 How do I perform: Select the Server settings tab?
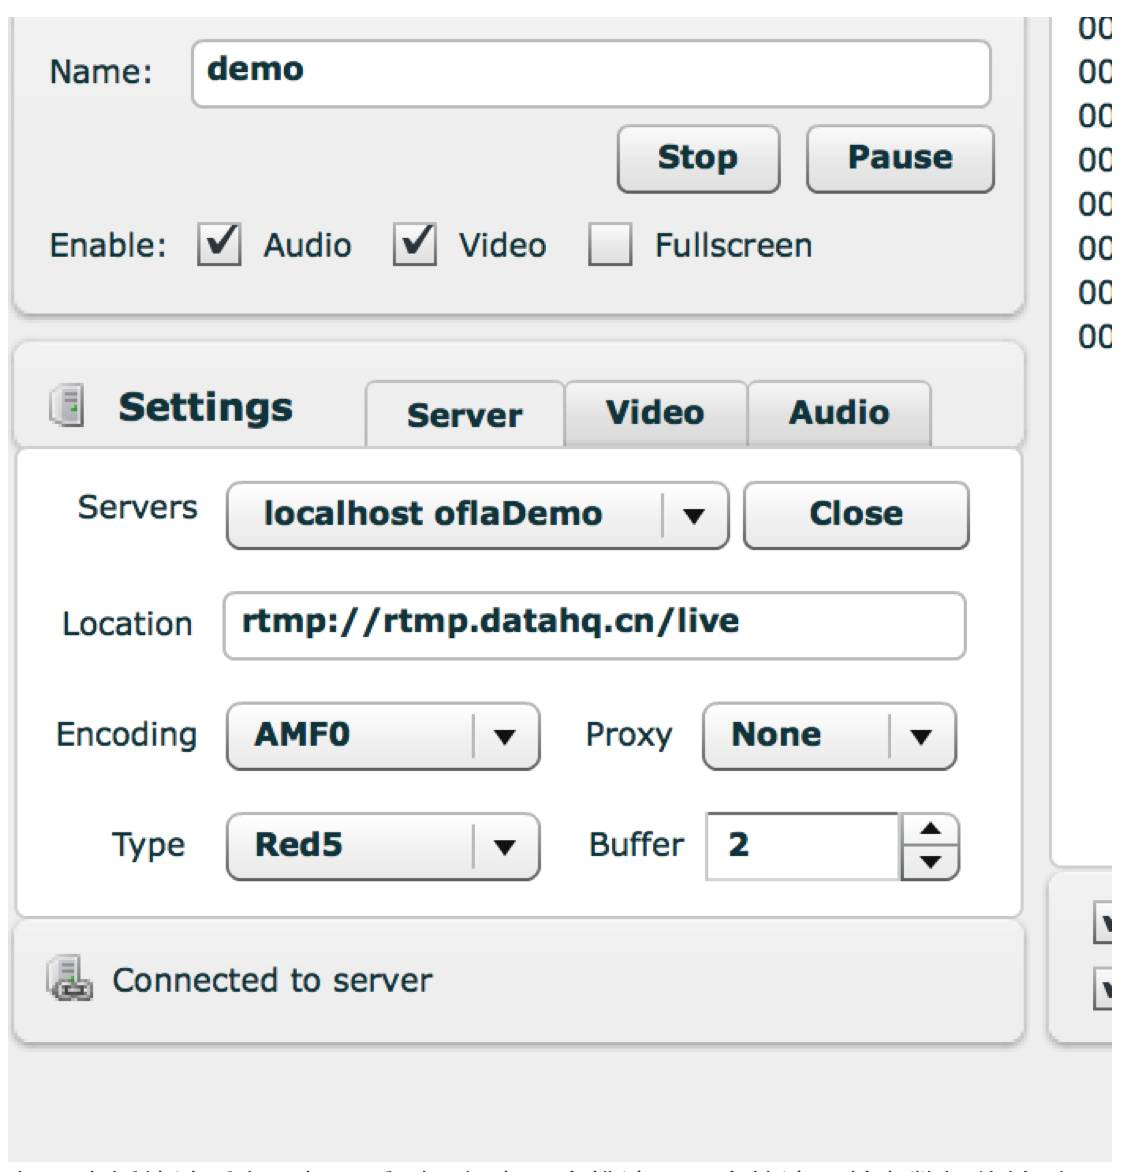pos(465,415)
